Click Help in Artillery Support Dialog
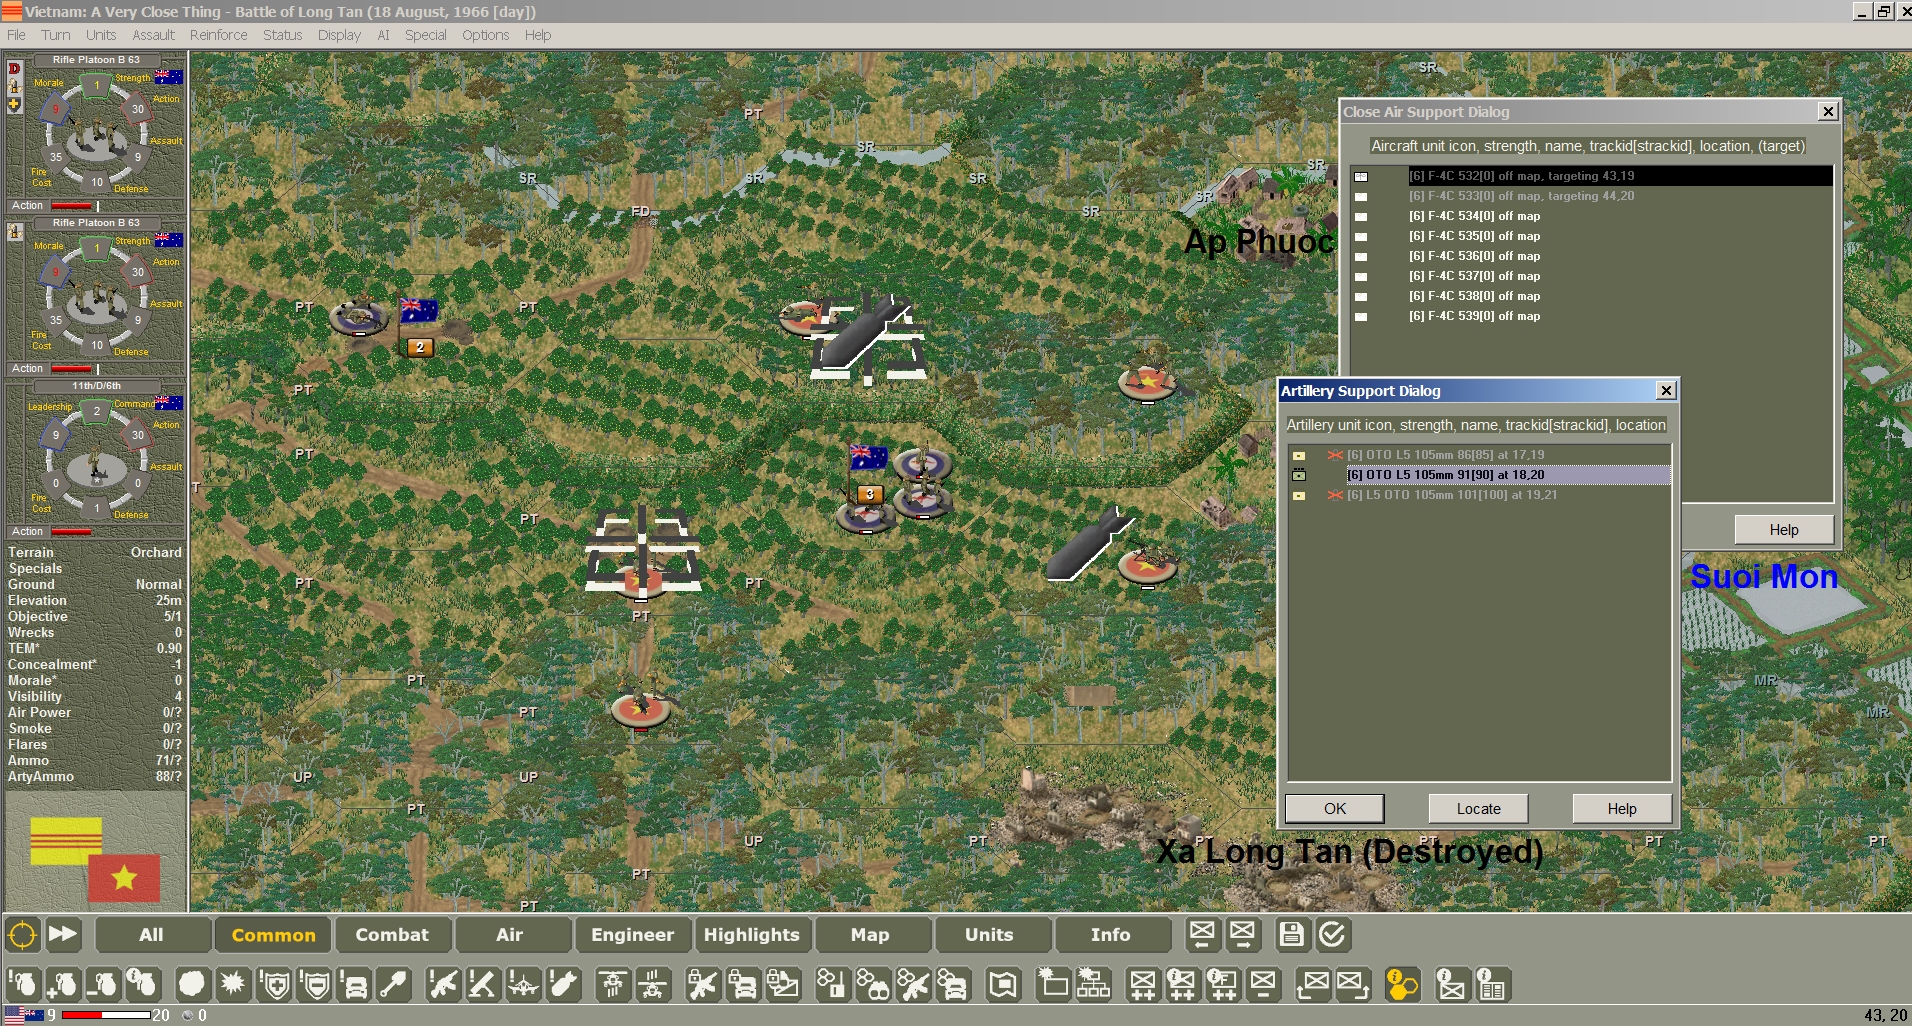Viewport: 1912px width, 1026px height. 1622,808
